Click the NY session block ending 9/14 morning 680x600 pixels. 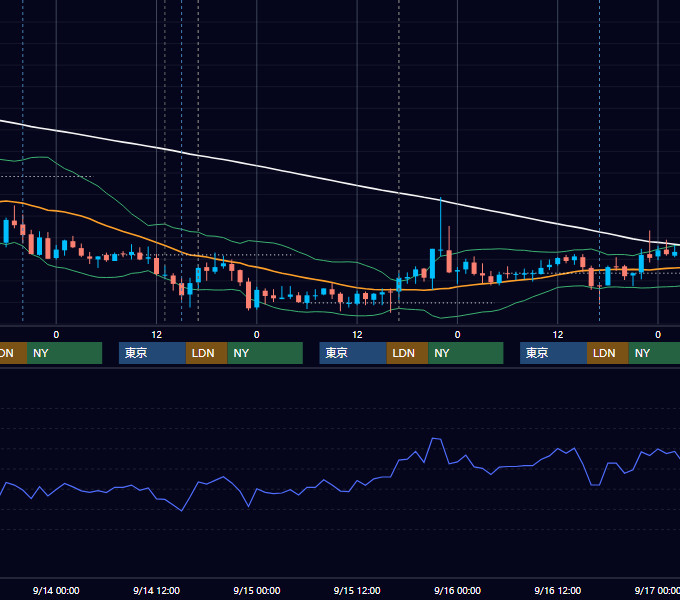coord(64,353)
